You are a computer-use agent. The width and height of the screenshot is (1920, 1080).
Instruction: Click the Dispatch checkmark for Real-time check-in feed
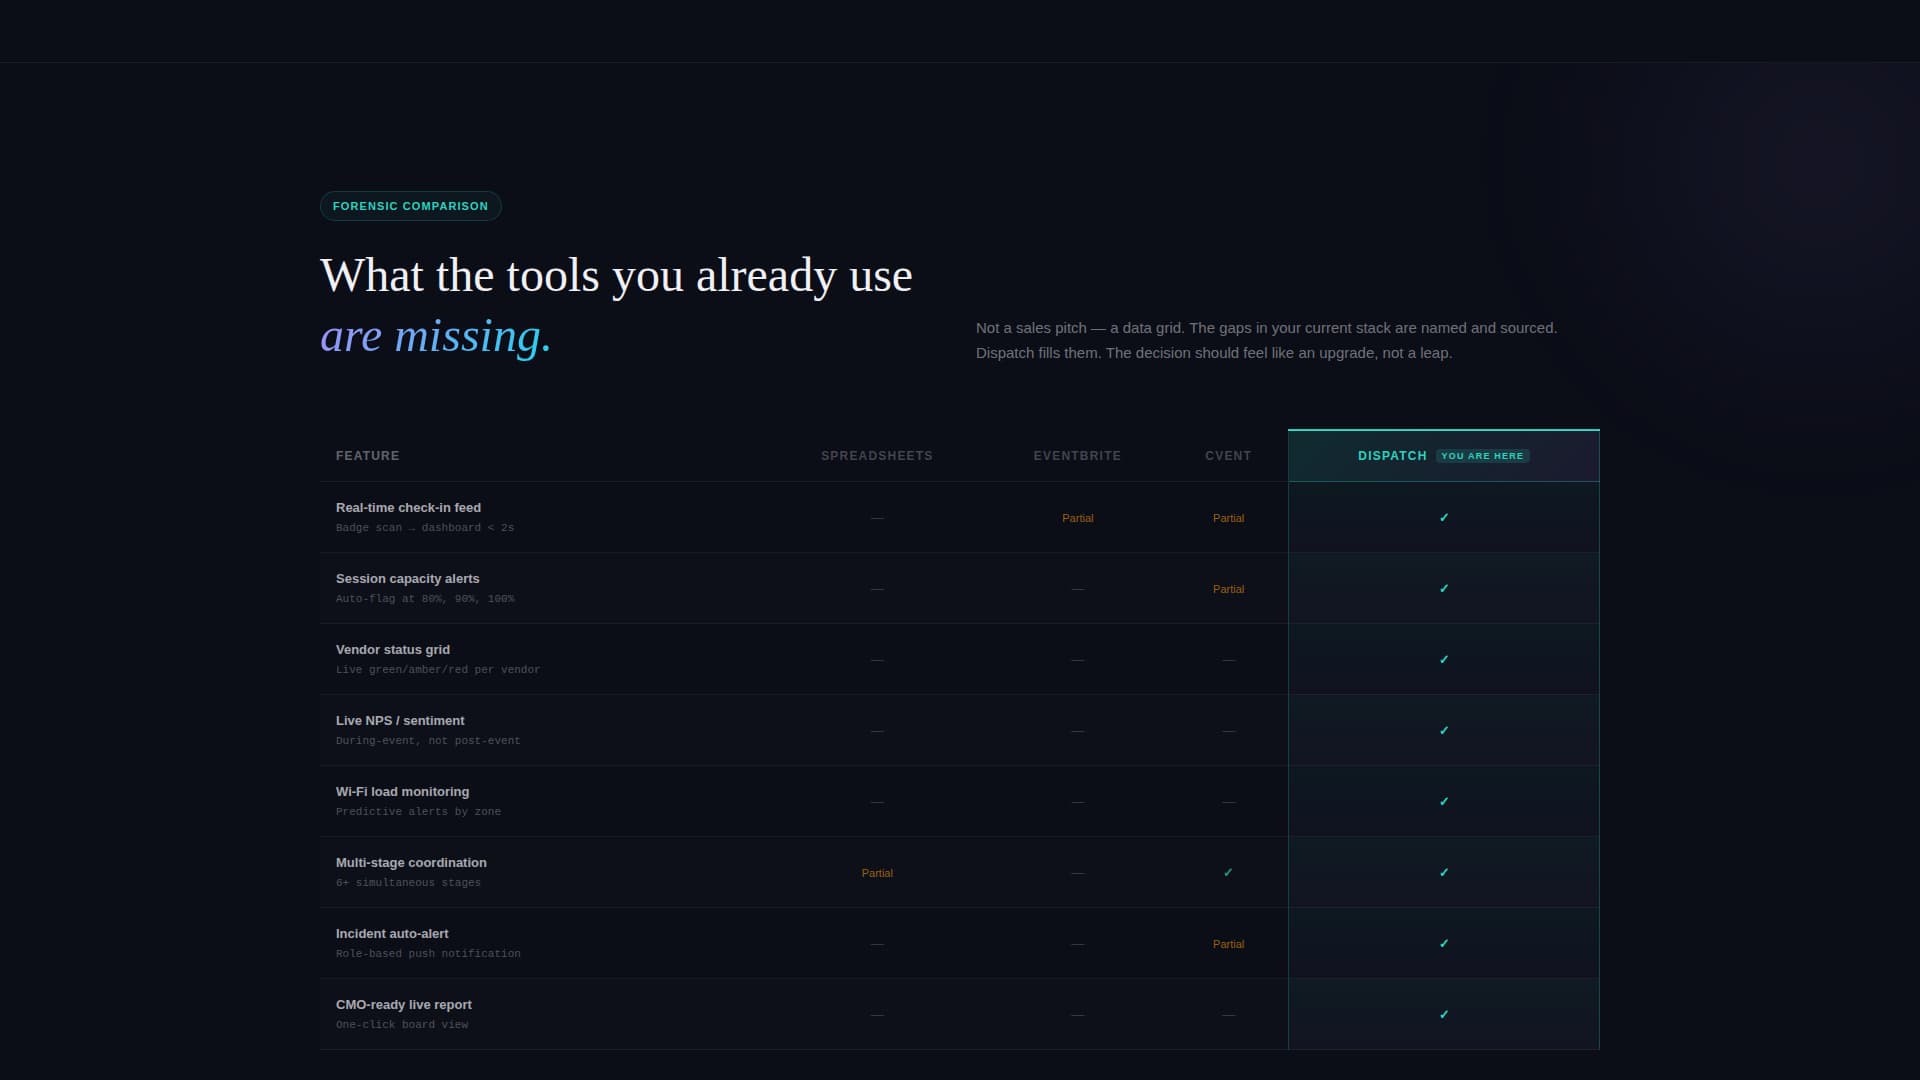(1443, 518)
